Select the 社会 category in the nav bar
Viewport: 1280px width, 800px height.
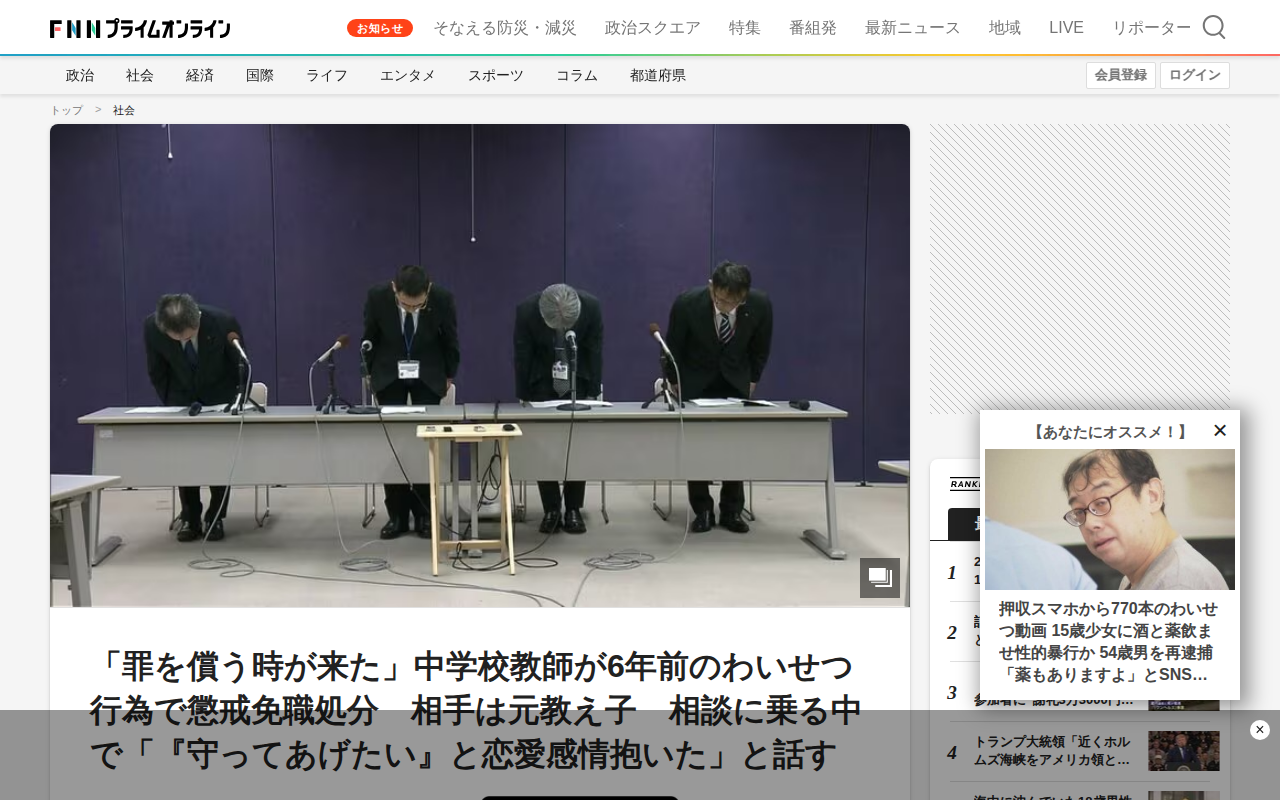(140, 75)
